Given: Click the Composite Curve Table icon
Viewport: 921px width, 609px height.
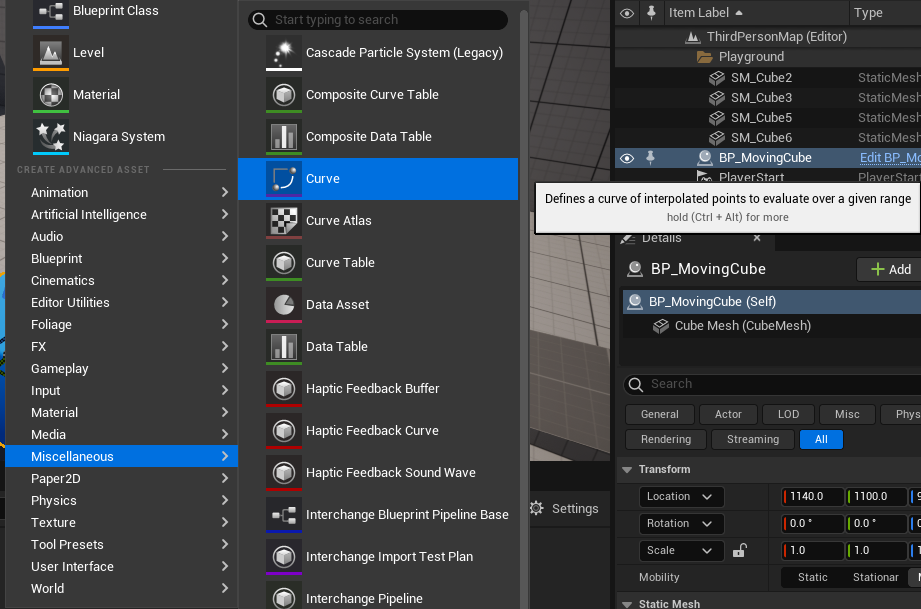Looking at the screenshot, I should (x=284, y=95).
